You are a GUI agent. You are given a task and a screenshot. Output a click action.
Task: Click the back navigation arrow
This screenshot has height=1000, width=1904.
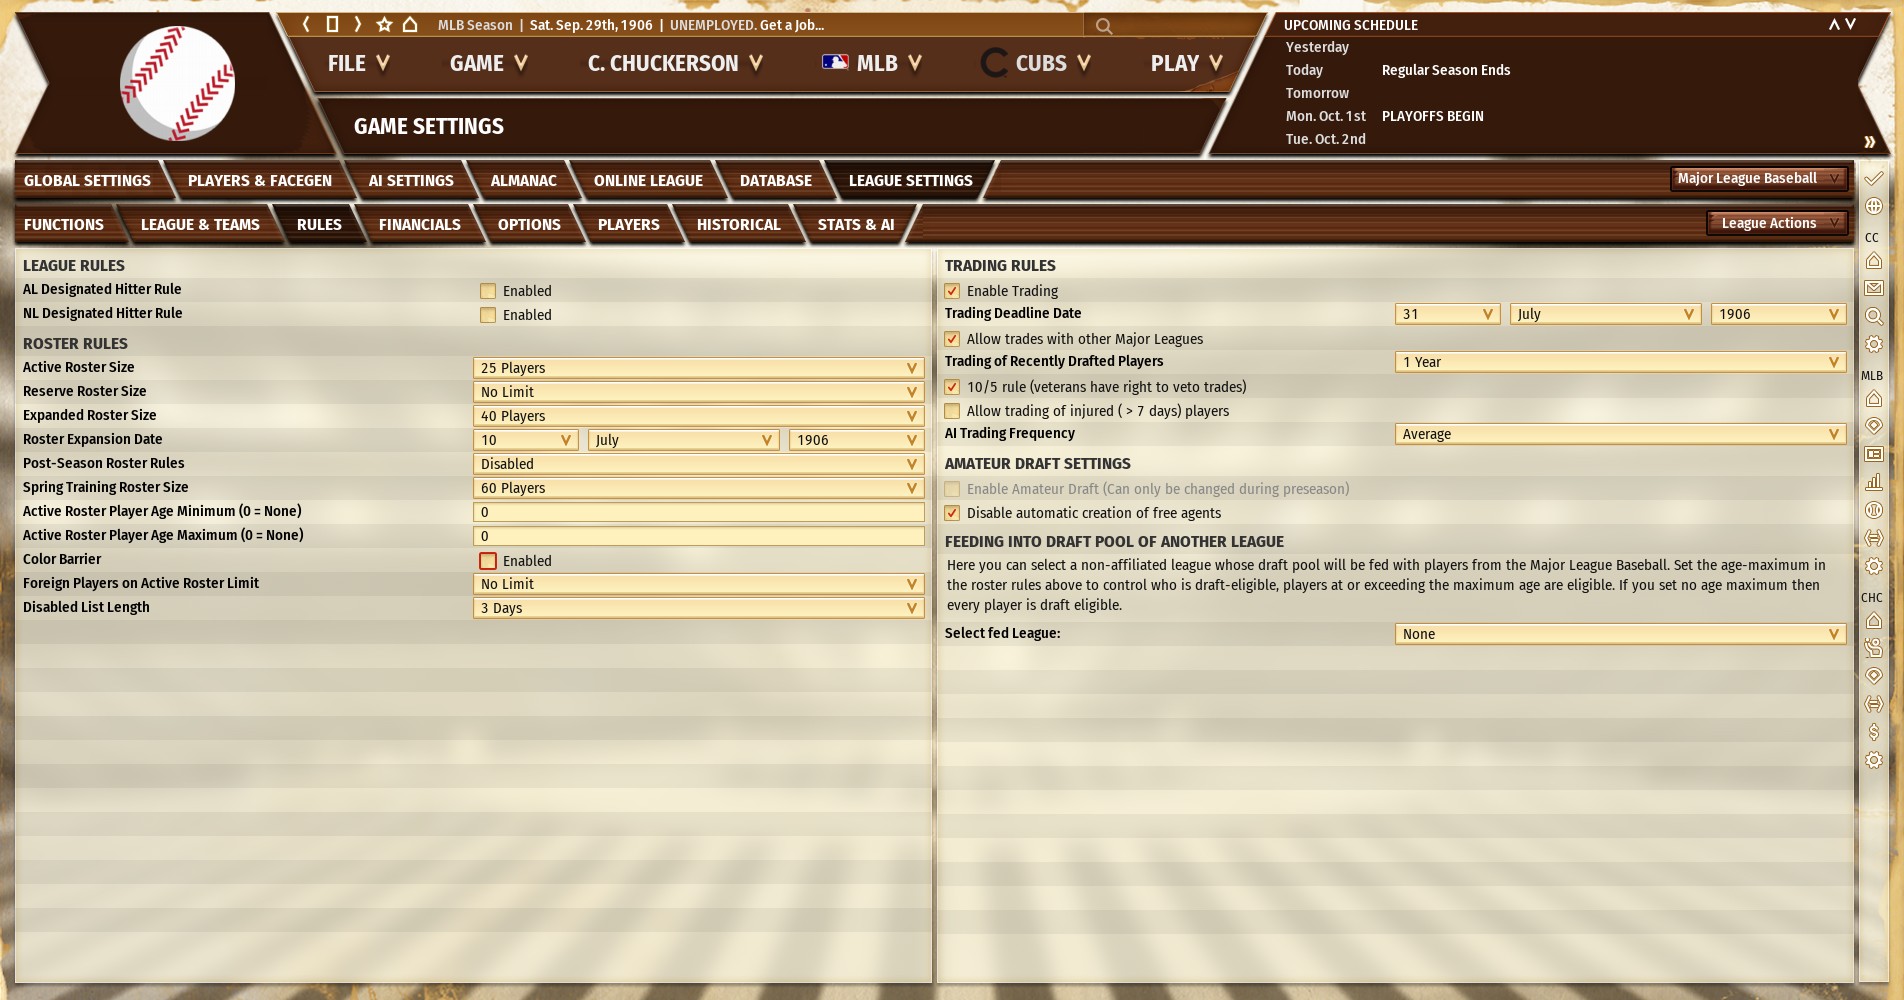tap(306, 24)
